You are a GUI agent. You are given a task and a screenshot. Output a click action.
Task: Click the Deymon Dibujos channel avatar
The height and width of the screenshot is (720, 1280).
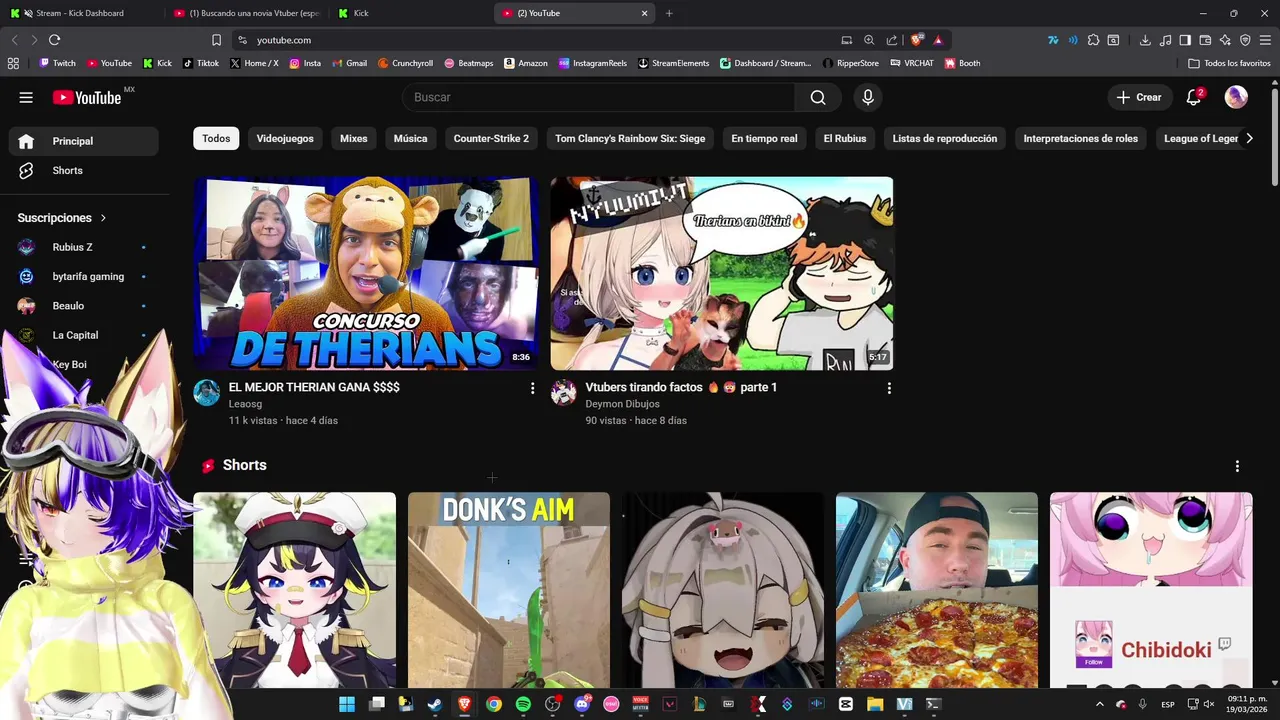pos(563,392)
